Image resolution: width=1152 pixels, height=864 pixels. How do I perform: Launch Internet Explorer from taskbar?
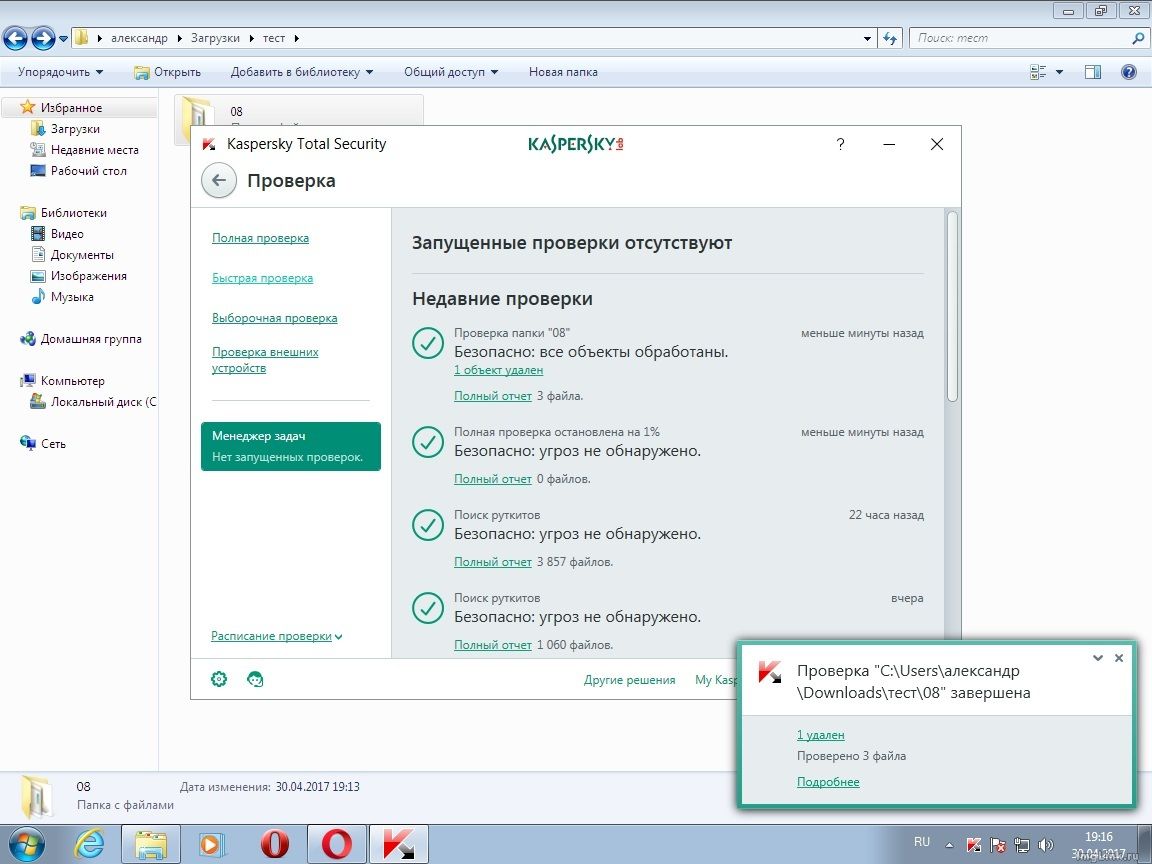(89, 845)
